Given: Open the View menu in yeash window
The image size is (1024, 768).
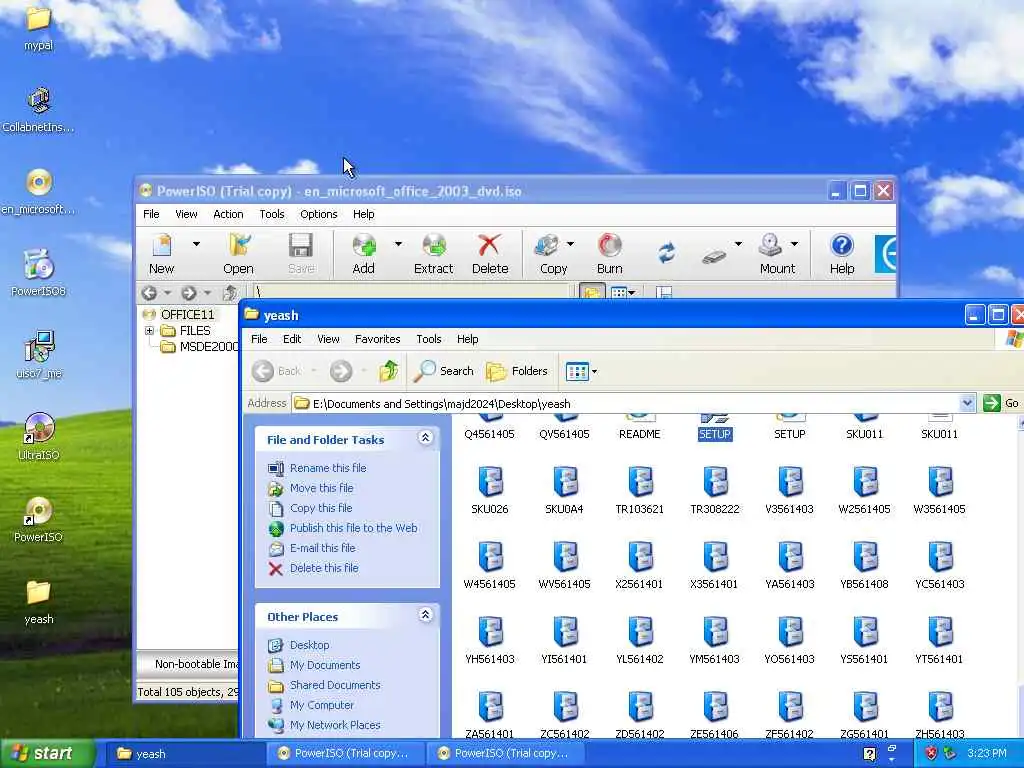Looking at the screenshot, I should click(328, 339).
